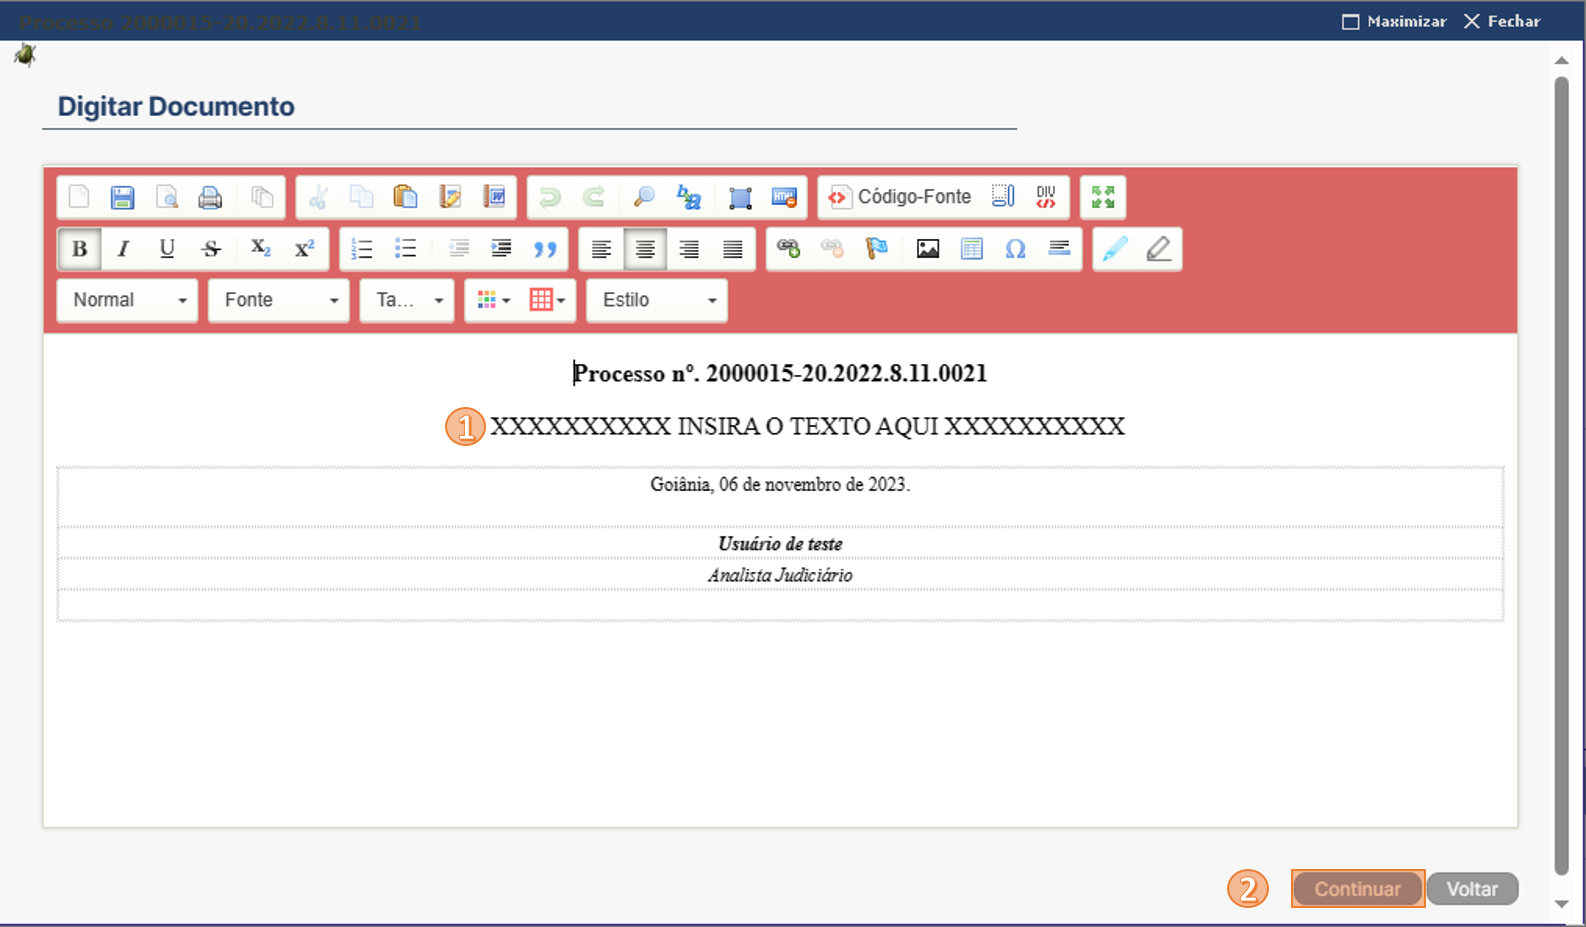Save the document with the floppy disk icon

[123, 197]
